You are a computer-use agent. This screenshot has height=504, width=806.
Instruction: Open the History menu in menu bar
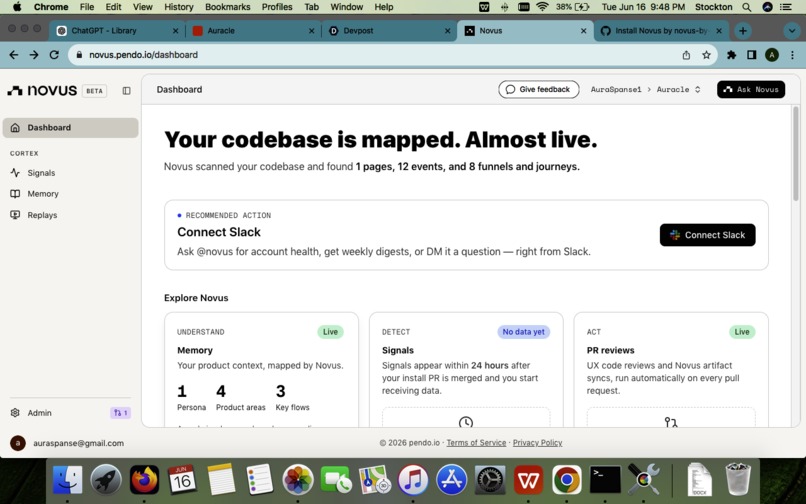(178, 7)
